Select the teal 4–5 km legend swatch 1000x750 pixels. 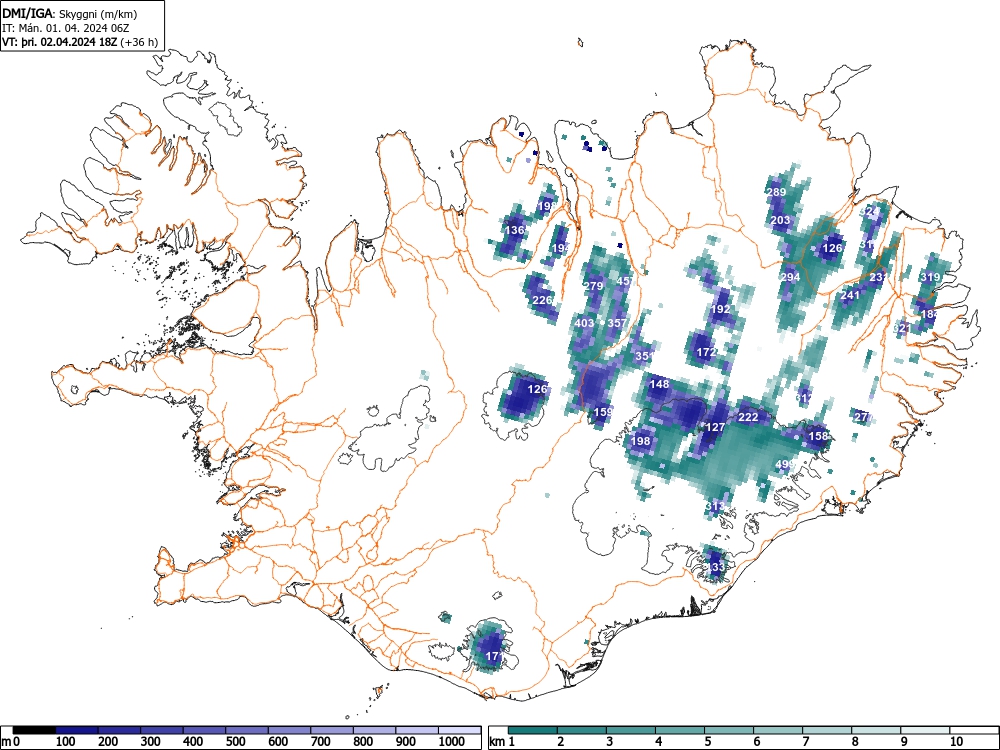pyautogui.click(x=680, y=730)
